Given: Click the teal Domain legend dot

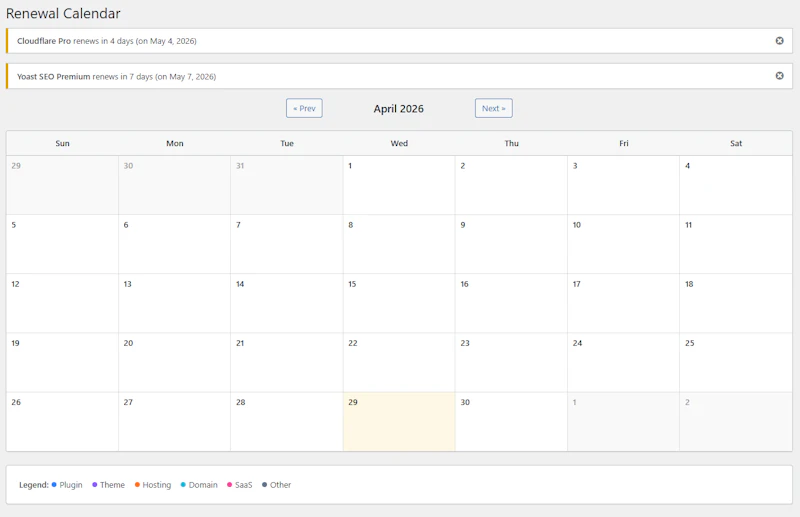Looking at the screenshot, I should [183, 484].
